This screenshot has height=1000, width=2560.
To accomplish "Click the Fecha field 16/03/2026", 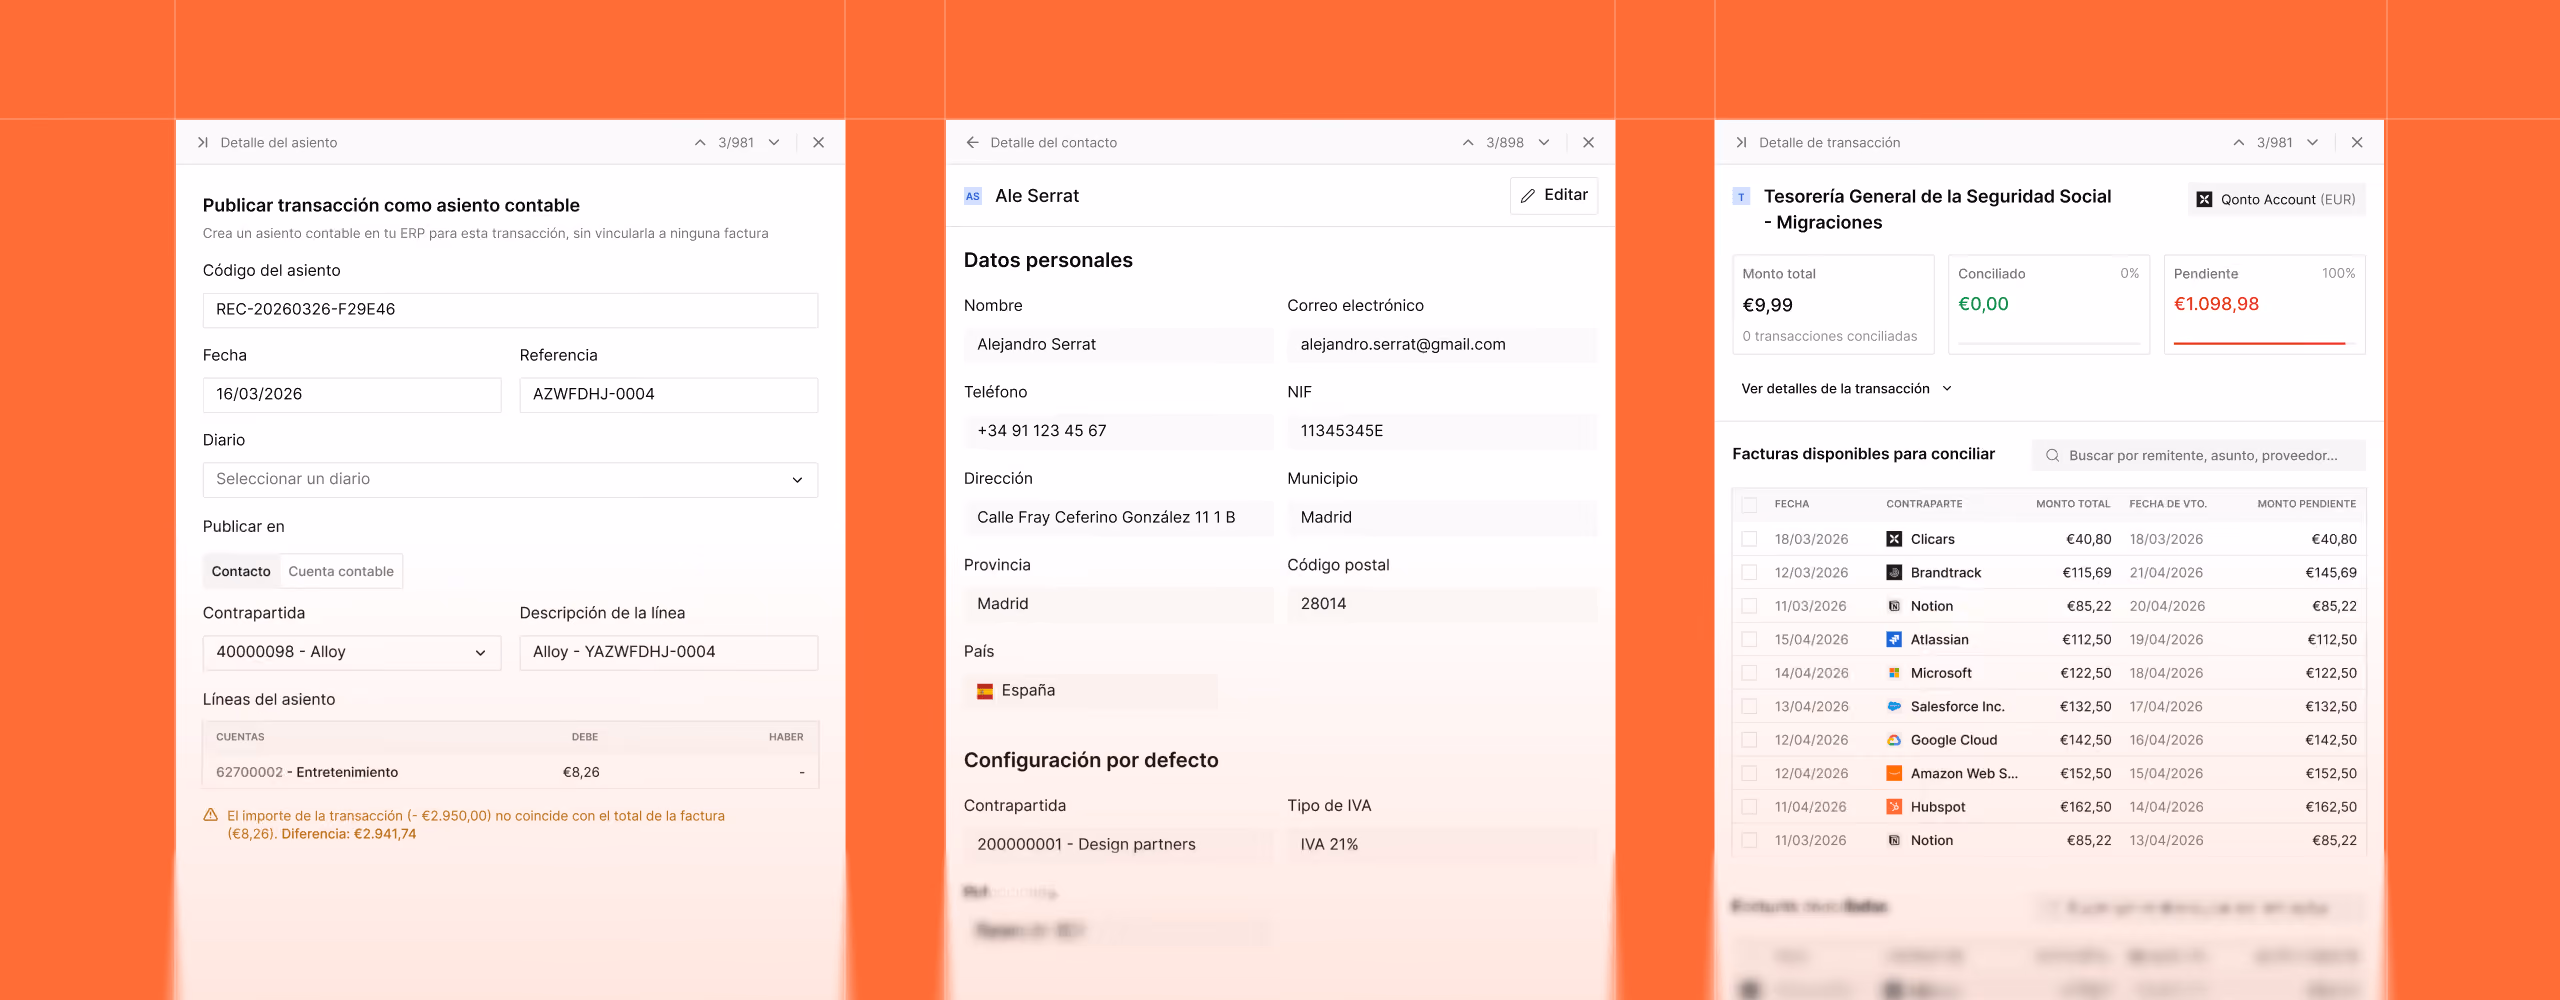I will coord(352,395).
